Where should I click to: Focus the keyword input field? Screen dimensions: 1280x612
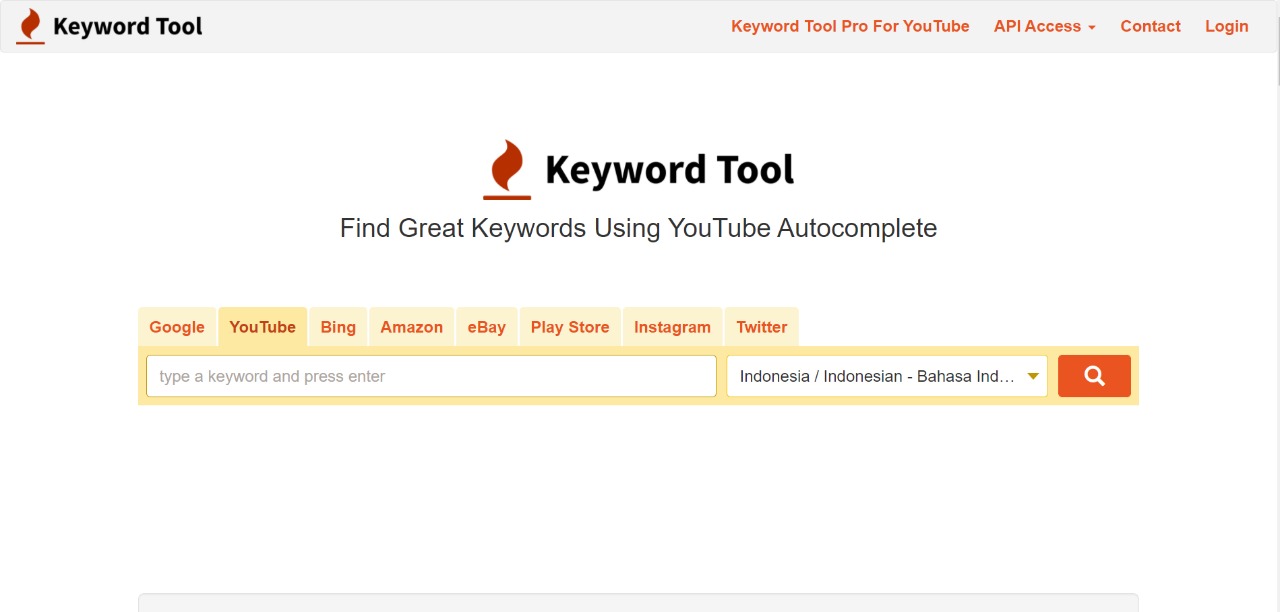point(431,376)
